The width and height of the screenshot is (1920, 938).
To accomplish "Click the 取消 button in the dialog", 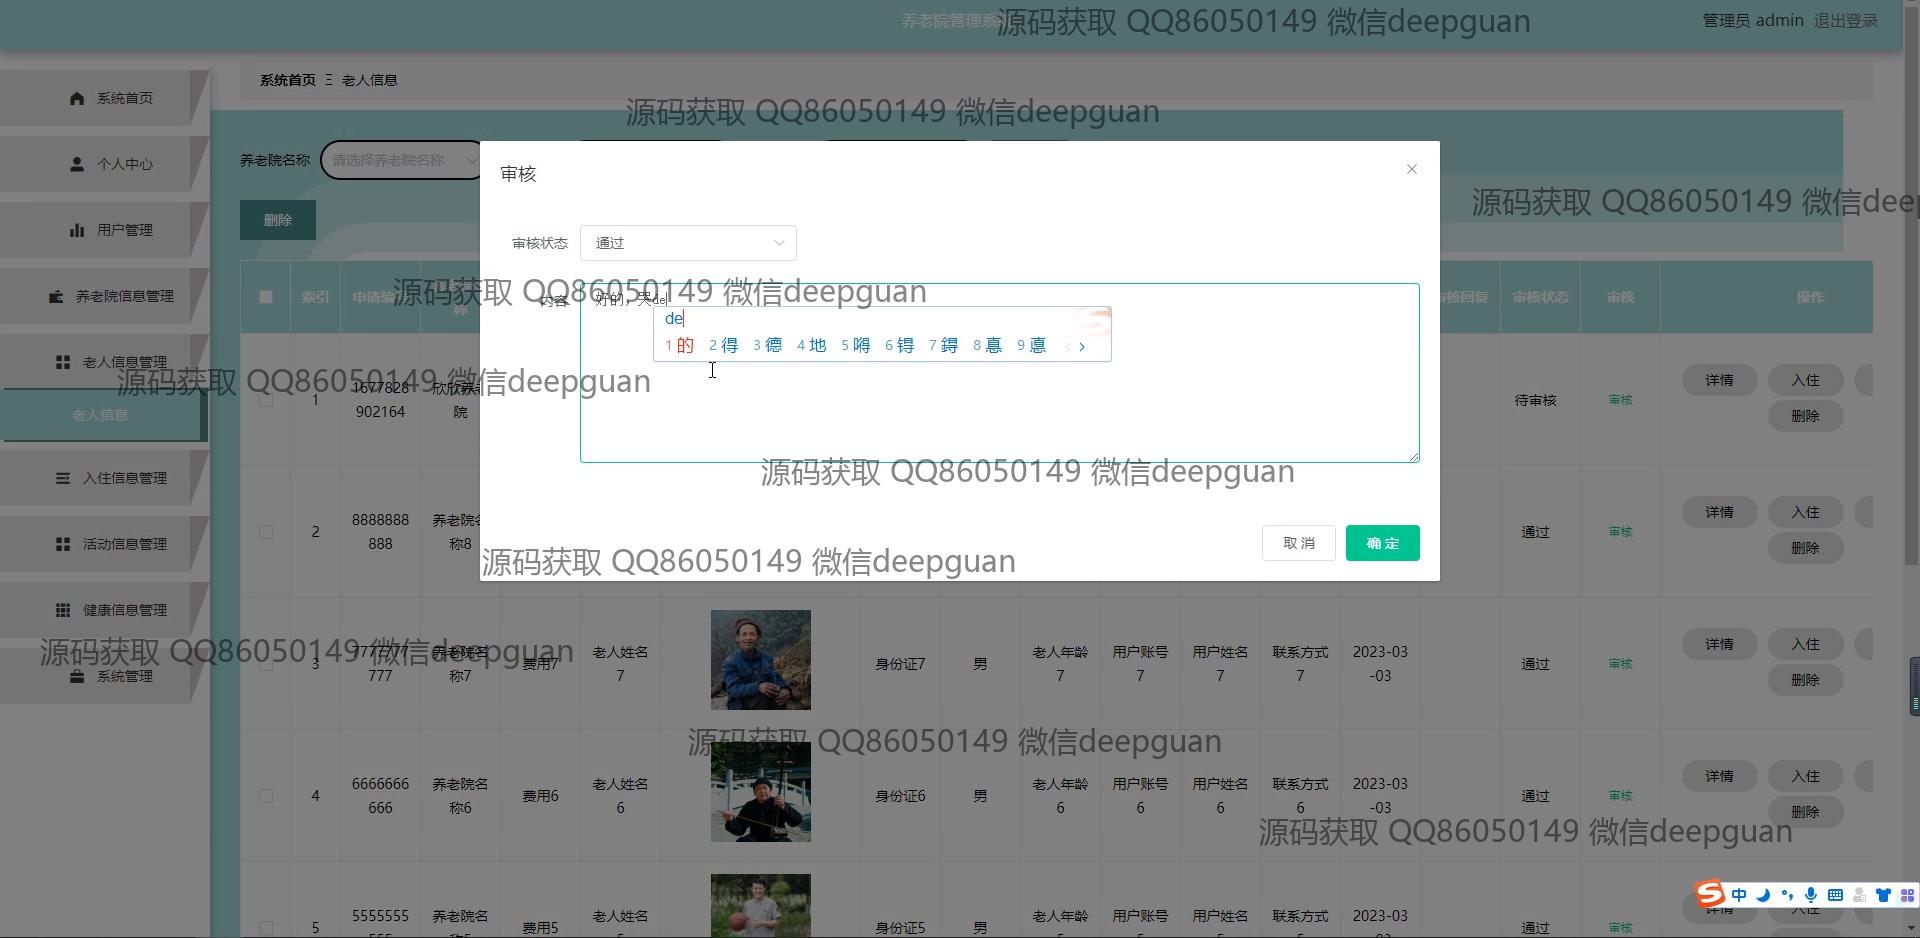I will [1298, 543].
